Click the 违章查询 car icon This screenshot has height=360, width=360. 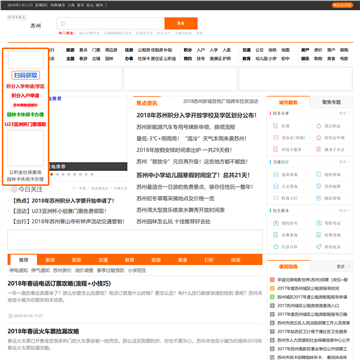click(x=275, y=175)
